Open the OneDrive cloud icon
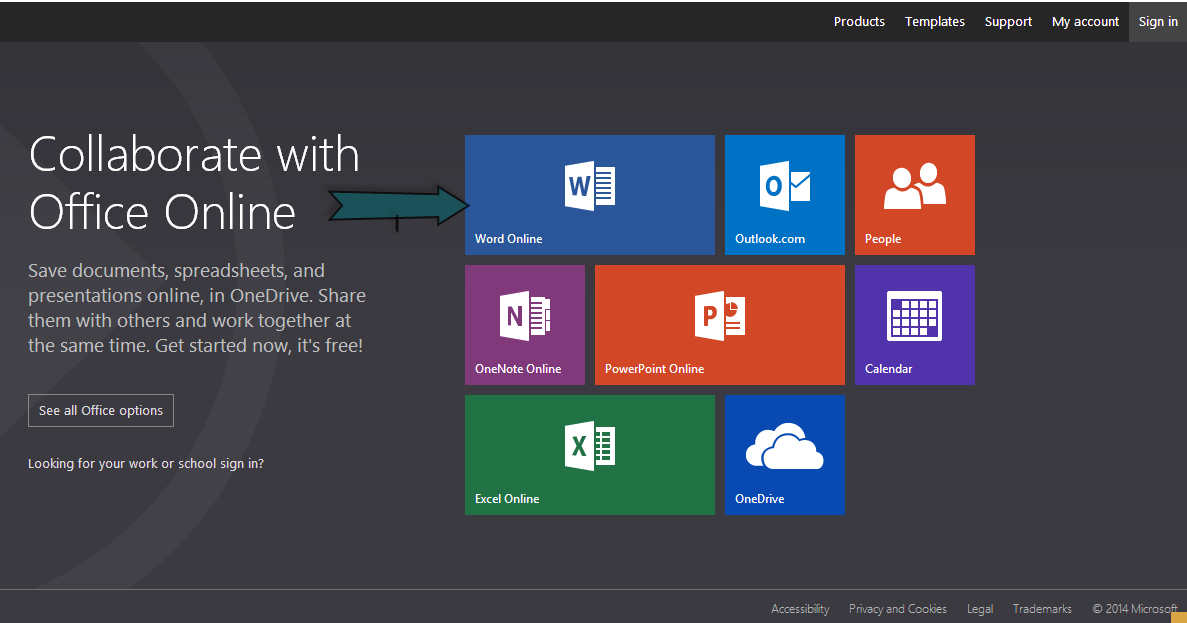 click(x=784, y=447)
